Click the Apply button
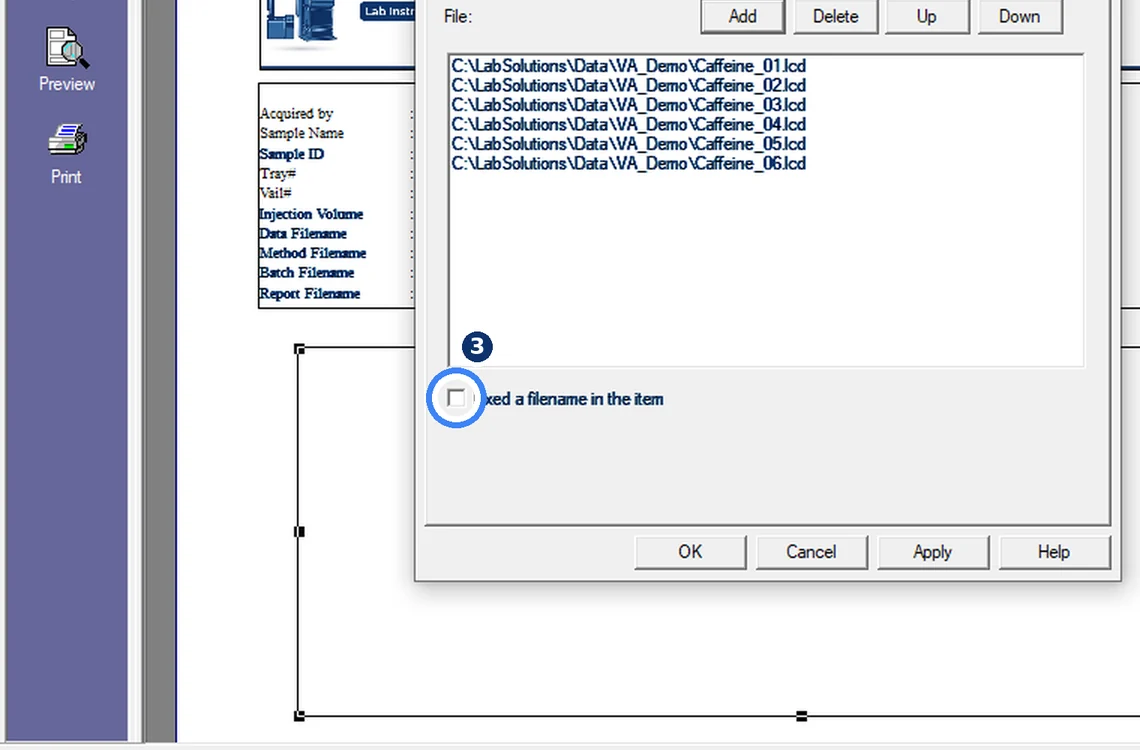The height and width of the screenshot is (750, 1140). 933,552
